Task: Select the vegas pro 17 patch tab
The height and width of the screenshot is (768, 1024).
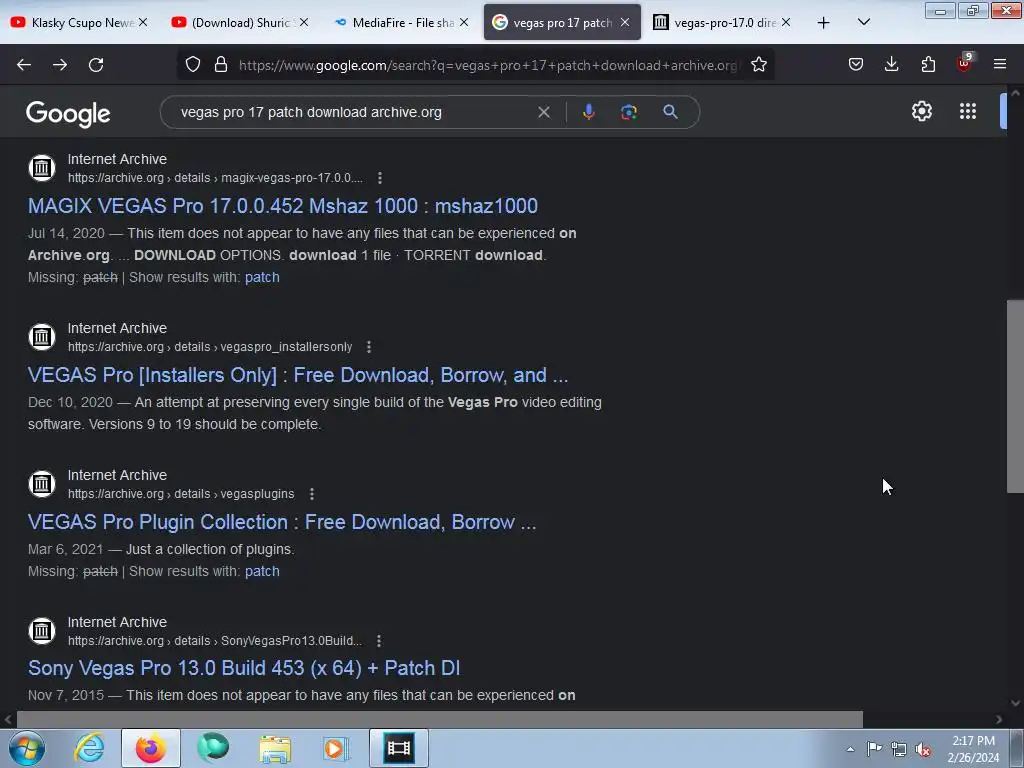Action: click(562, 22)
